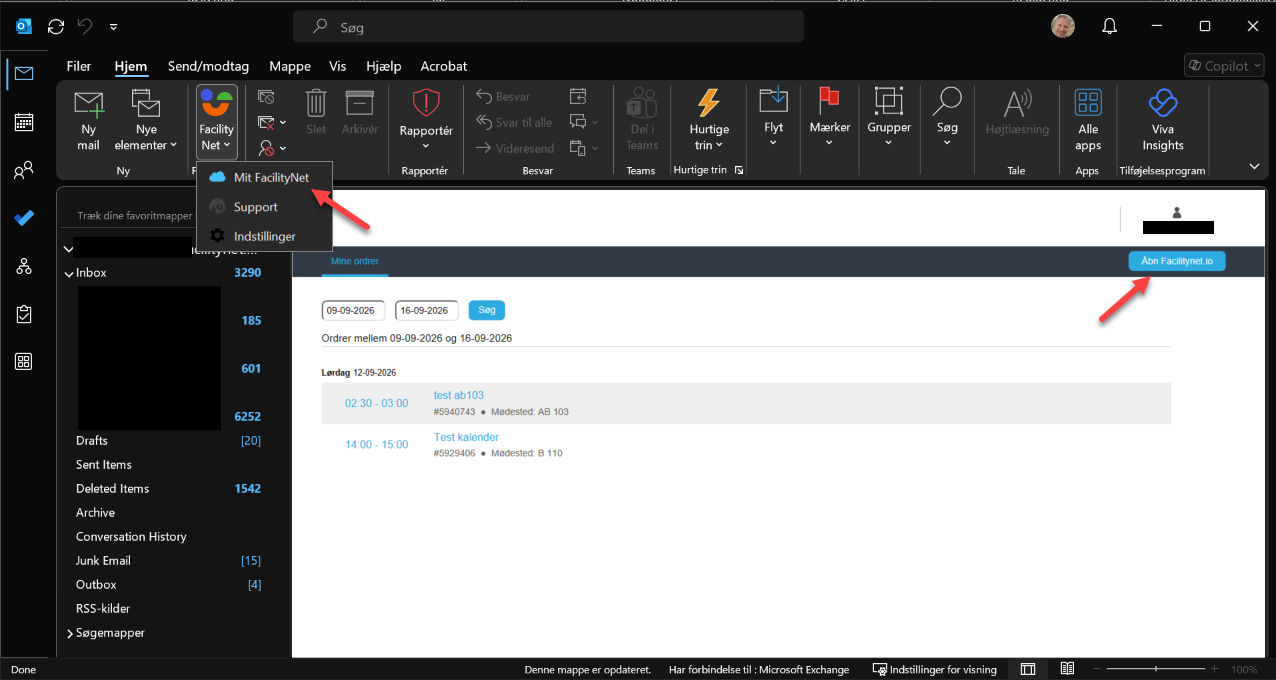Switch to the Acrobat tab
Viewport: 1276px width, 680px height.
(444, 66)
